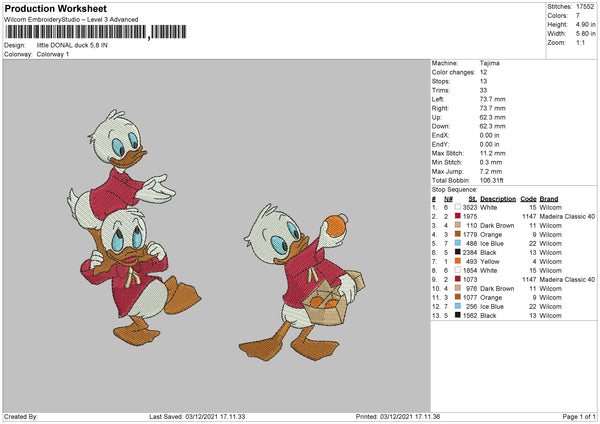Click the Yellow description in row 7
This screenshot has height=424, width=600.
tap(490, 261)
